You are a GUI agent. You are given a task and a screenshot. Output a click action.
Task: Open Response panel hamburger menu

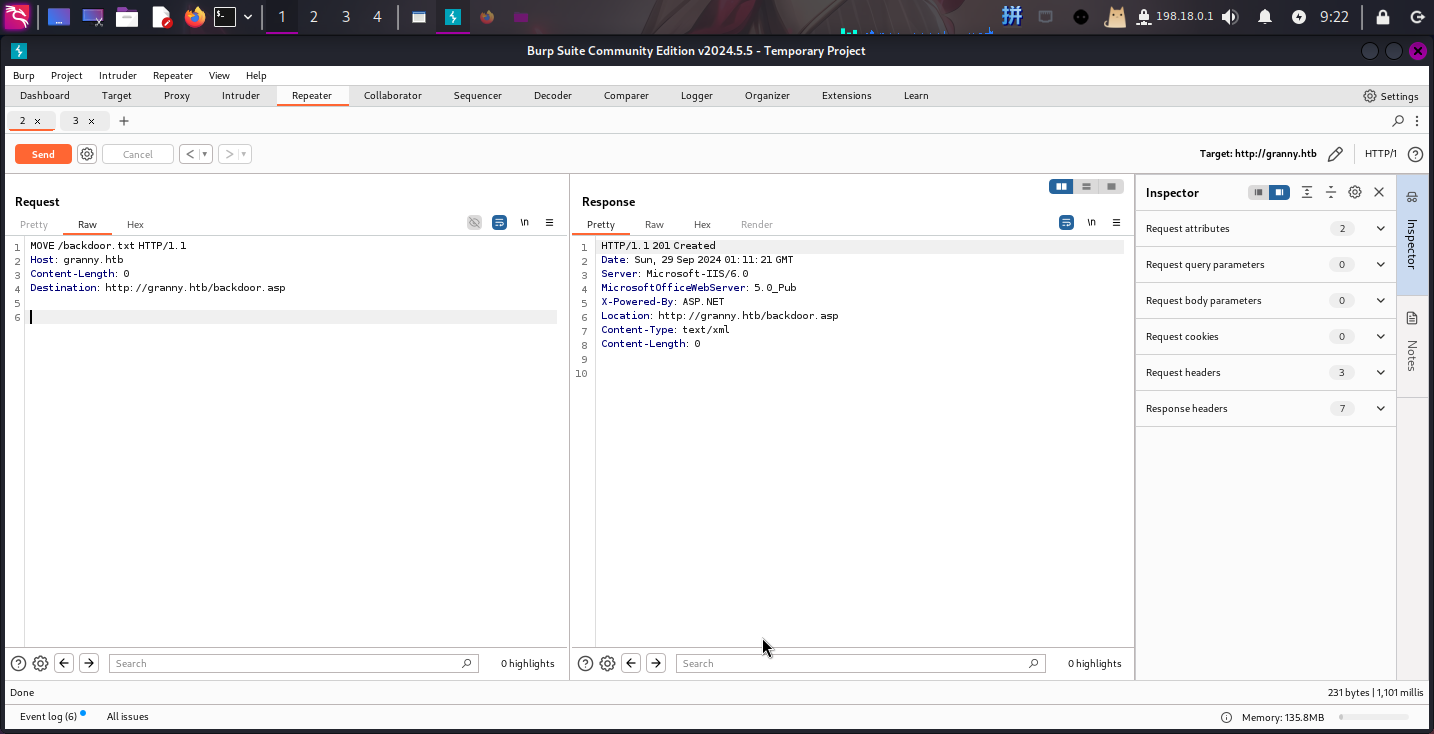[1116, 223]
